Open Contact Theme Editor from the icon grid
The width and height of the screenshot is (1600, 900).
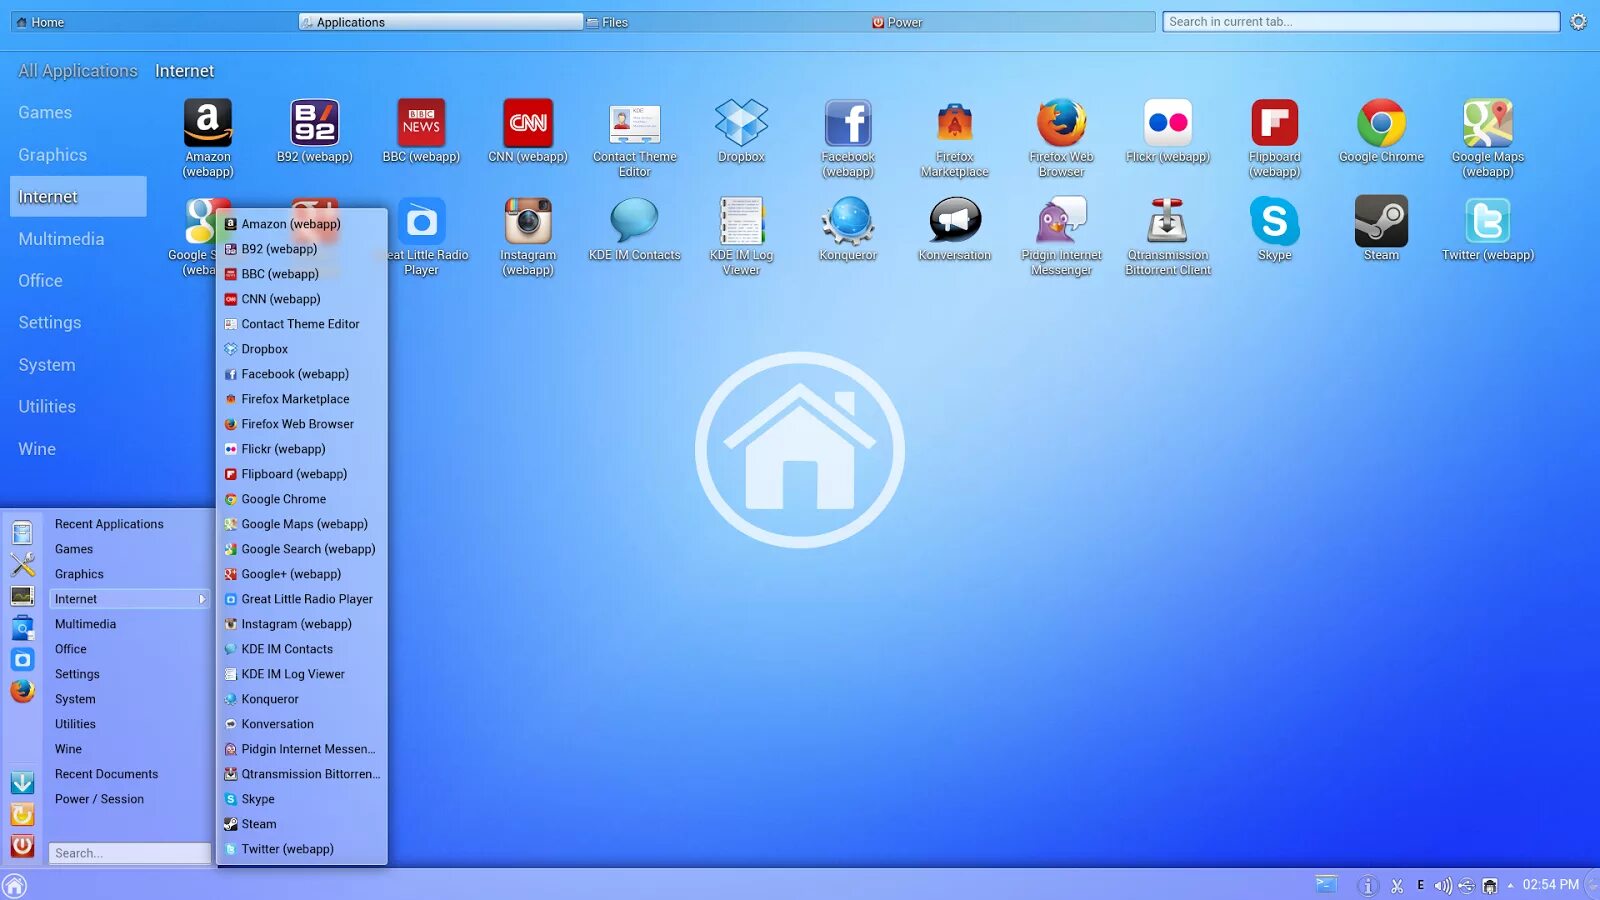tap(635, 123)
